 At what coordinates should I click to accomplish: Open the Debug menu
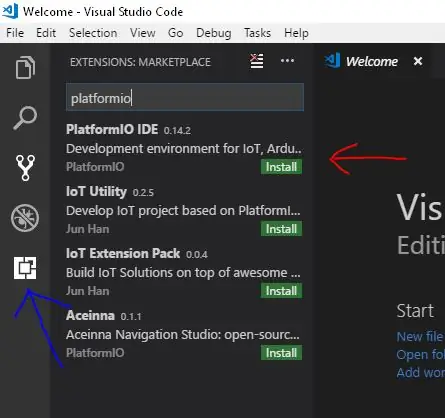click(x=214, y=33)
